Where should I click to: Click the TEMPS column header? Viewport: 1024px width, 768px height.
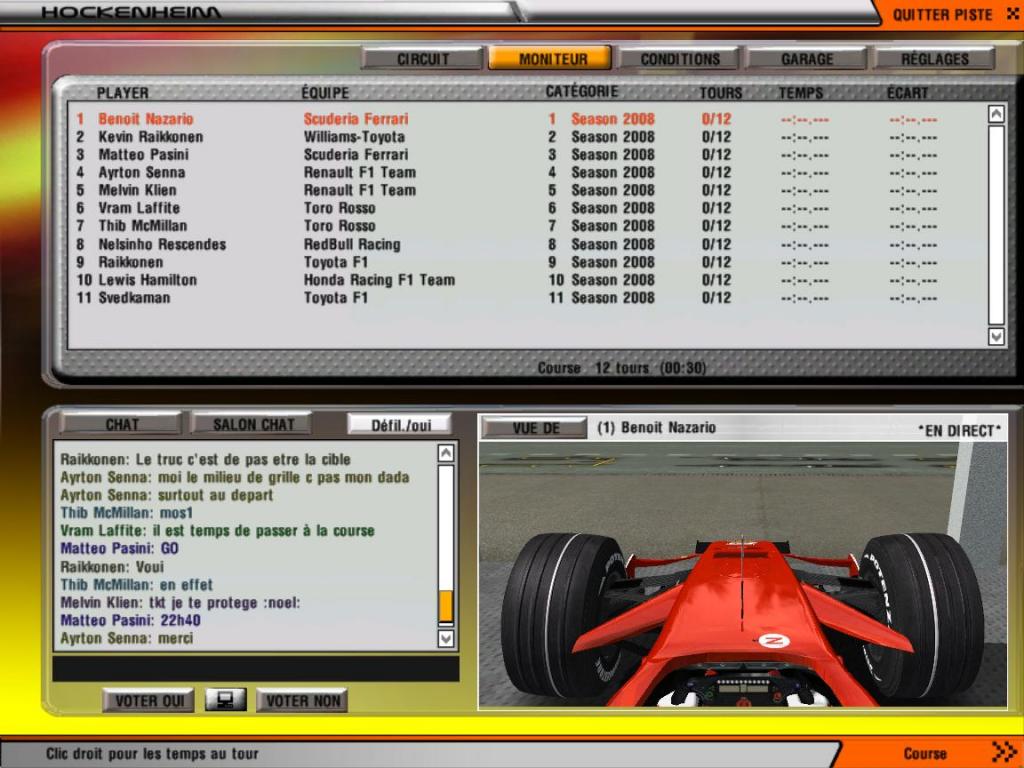pyautogui.click(x=801, y=93)
